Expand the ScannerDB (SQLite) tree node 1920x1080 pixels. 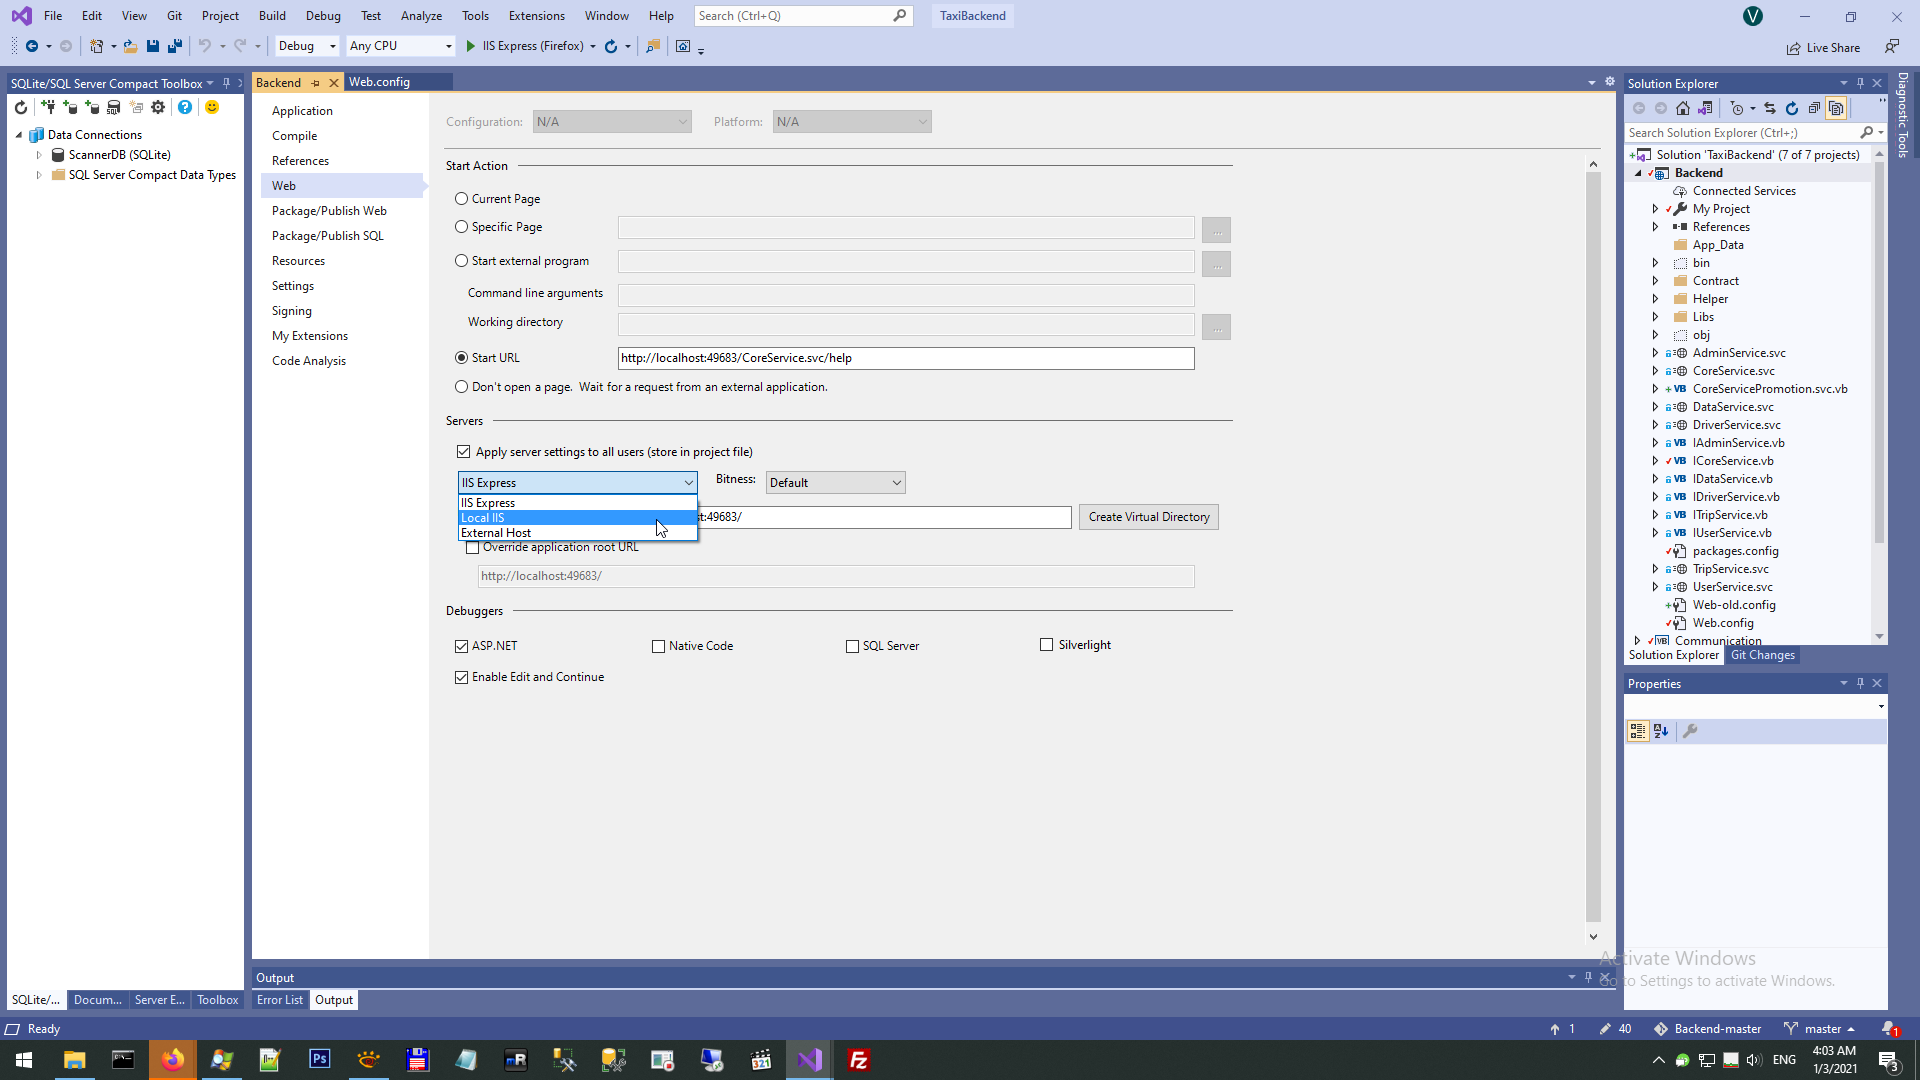(39, 155)
